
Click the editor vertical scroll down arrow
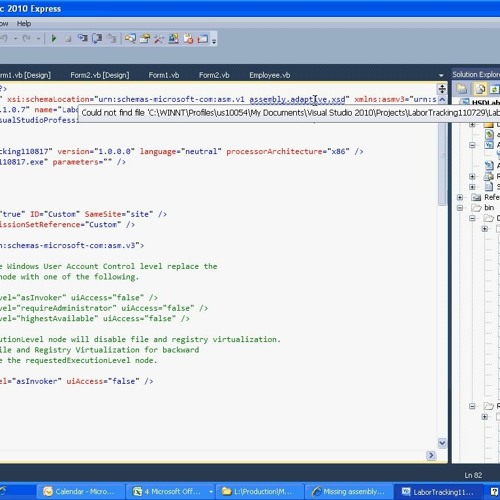point(442,443)
